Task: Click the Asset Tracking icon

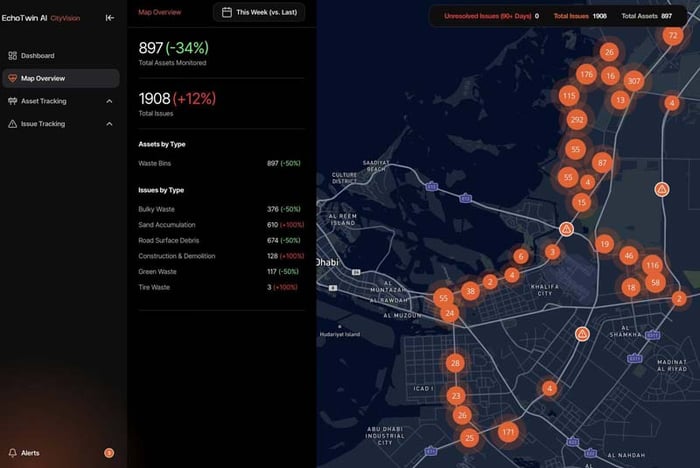Action: coord(12,101)
